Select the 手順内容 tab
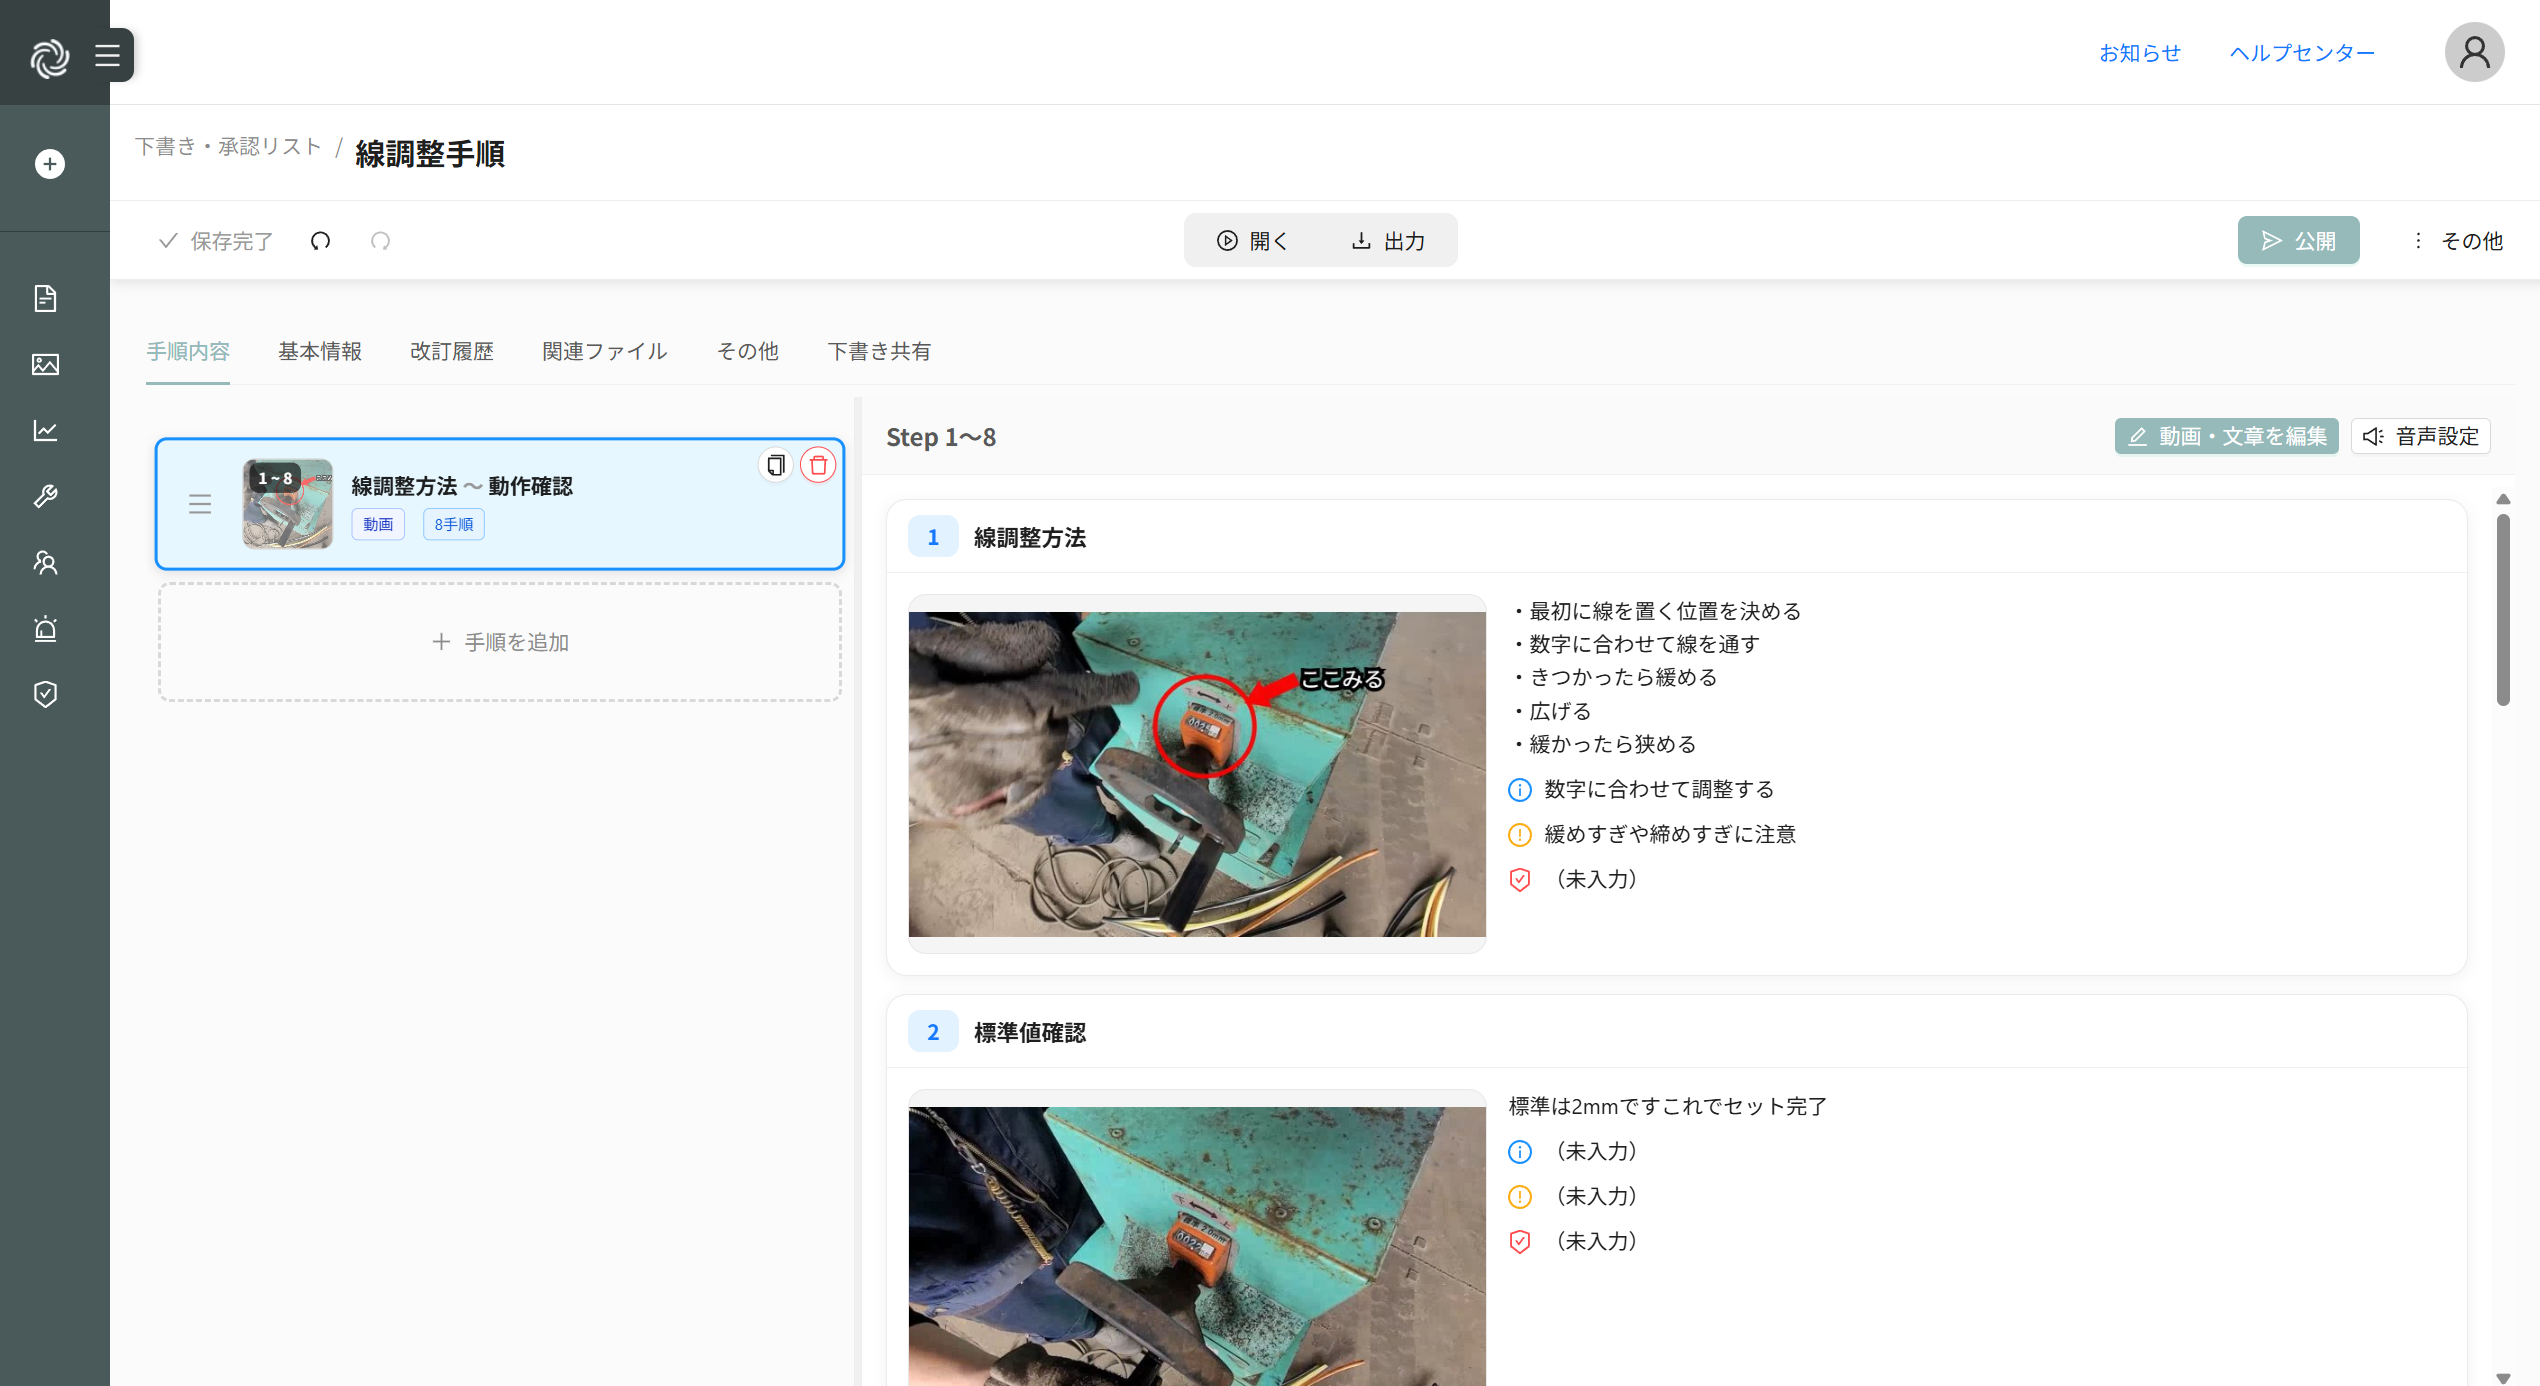The width and height of the screenshot is (2540, 1386). click(x=188, y=352)
